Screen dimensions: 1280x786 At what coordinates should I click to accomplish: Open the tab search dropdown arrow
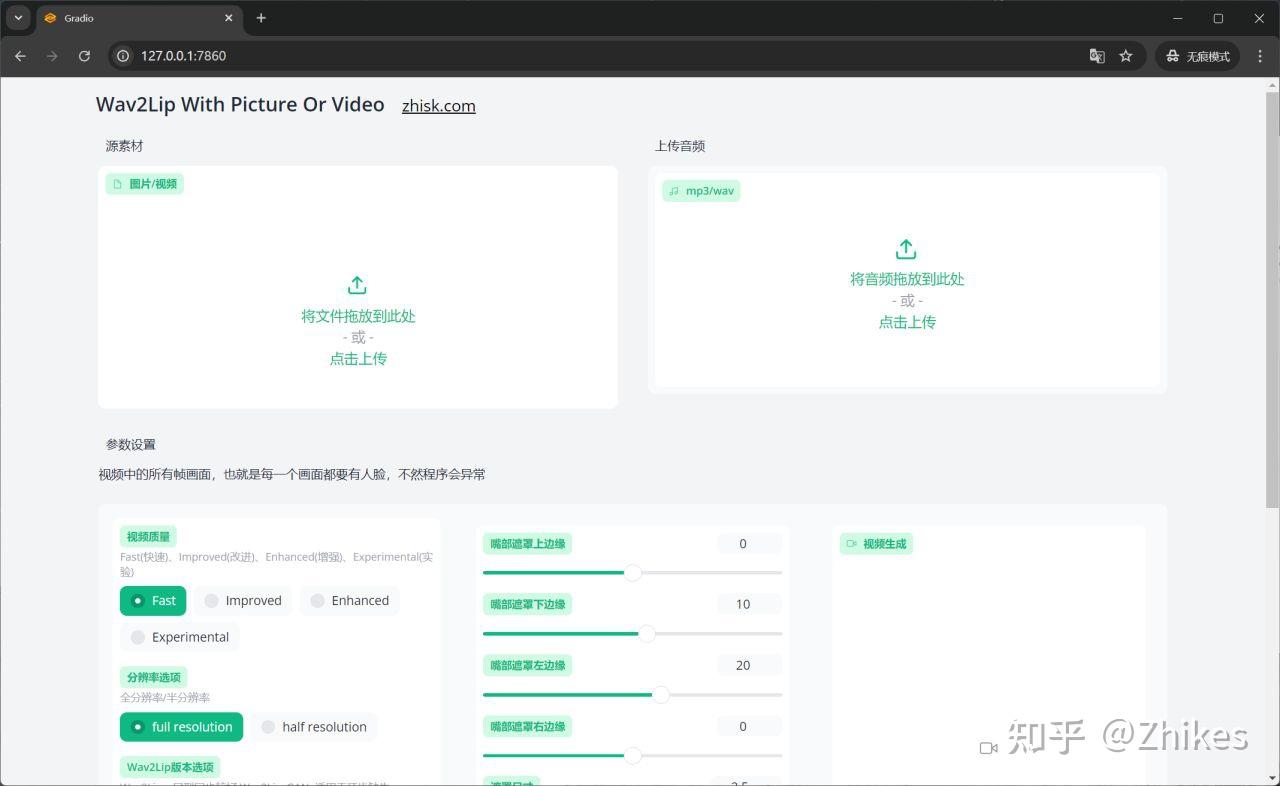pyautogui.click(x=18, y=18)
